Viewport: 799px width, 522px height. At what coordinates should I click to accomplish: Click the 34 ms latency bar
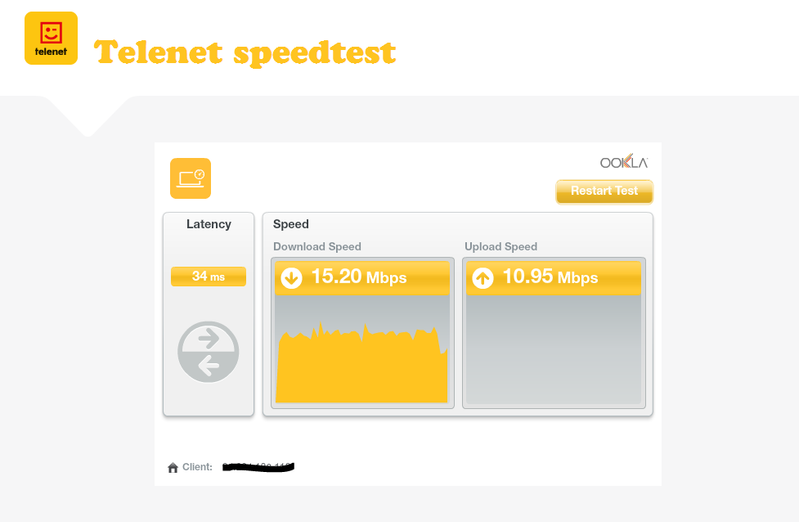208,276
